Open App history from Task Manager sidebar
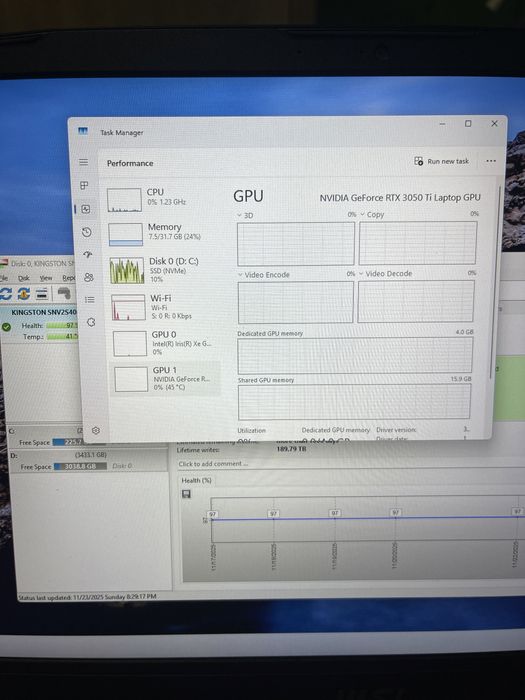Viewport: 525px width, 700px height. click(x=87, y=232)
